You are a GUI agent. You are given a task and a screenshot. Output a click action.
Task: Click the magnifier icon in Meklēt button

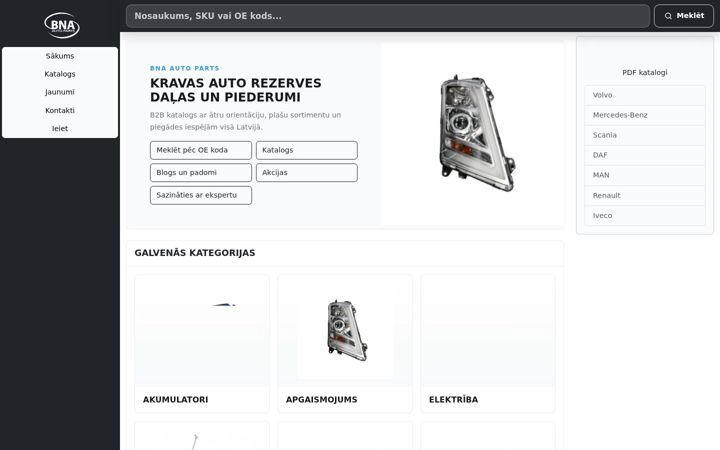668,16
